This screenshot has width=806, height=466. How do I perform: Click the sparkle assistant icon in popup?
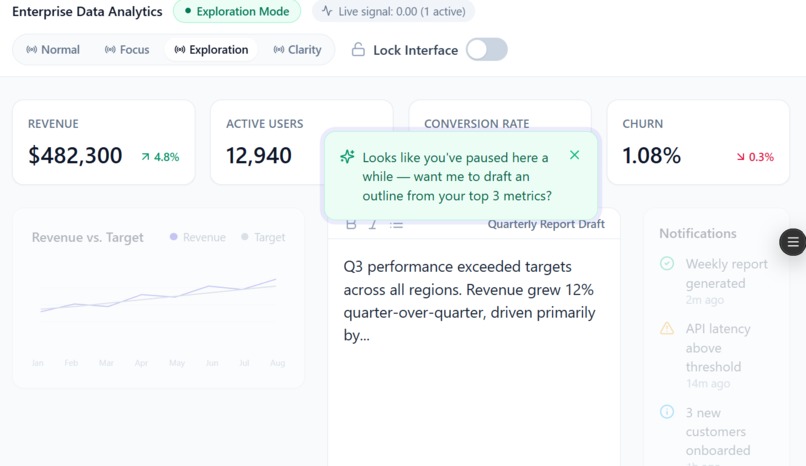pos(347,157)
